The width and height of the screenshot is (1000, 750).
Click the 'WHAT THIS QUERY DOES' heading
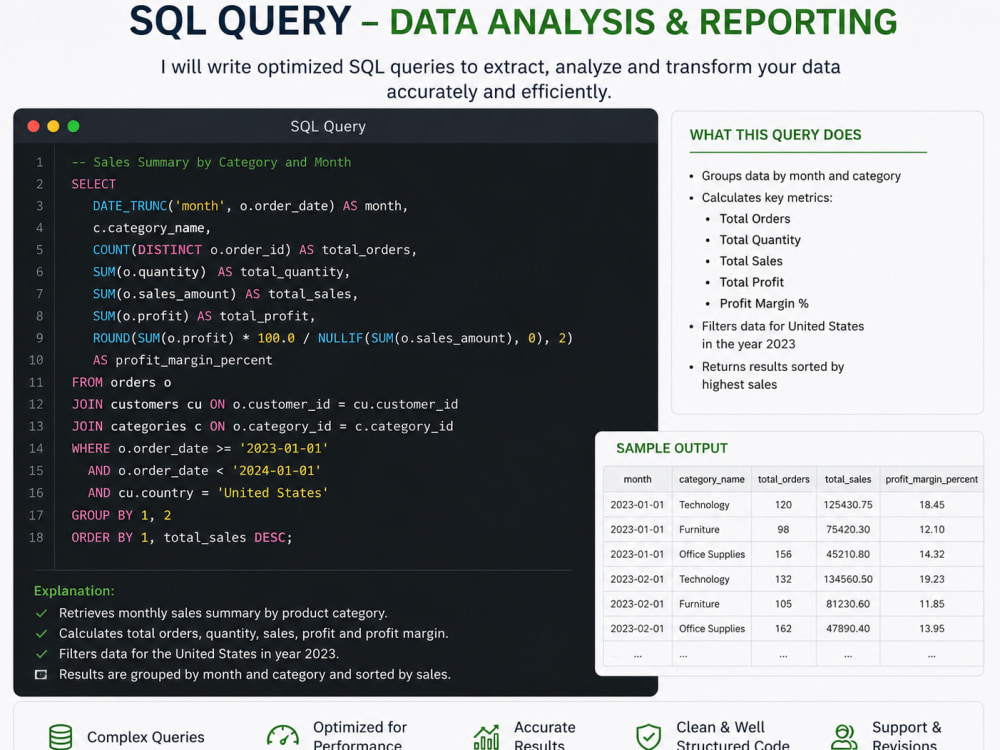tap(775, 135)
